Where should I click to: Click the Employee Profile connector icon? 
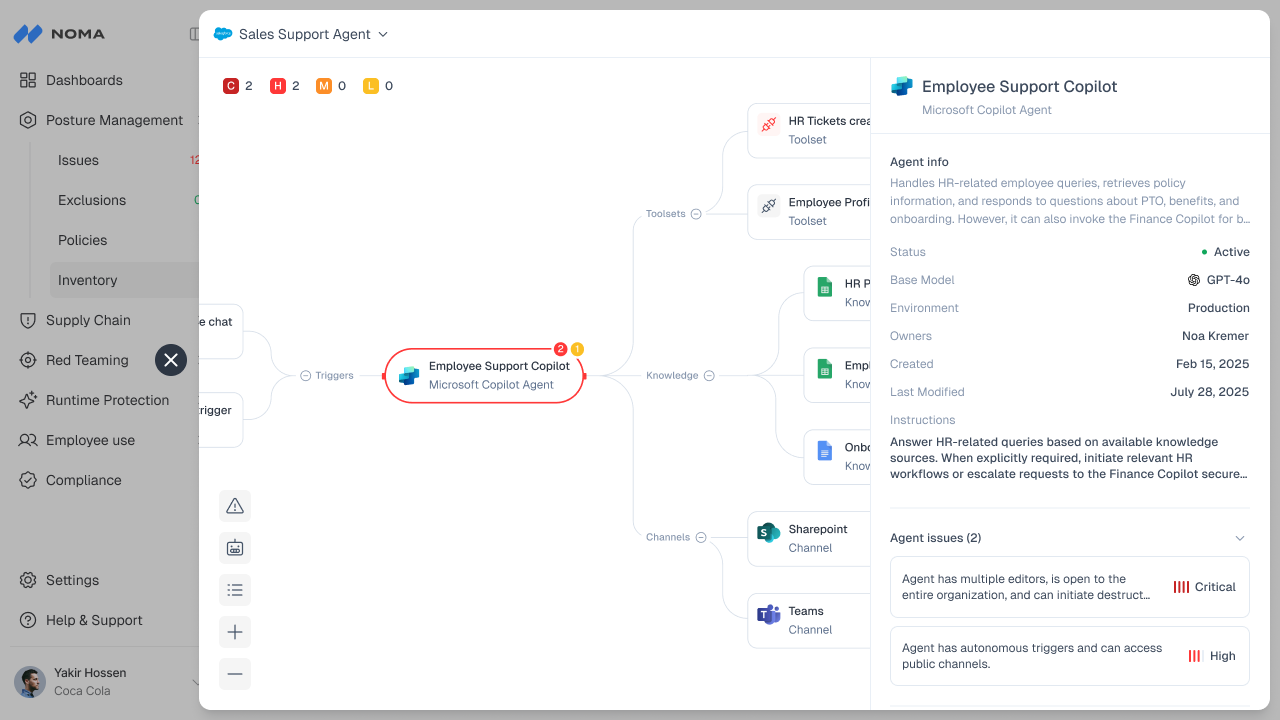(768, 206)
